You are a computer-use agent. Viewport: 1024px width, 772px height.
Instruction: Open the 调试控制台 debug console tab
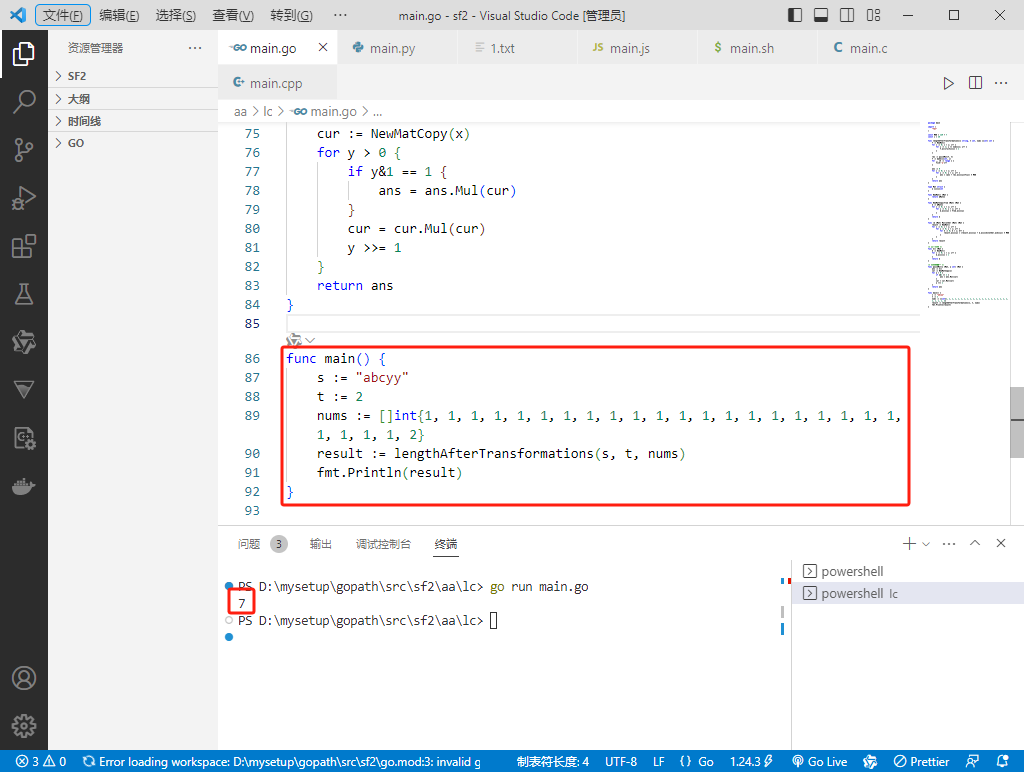[383, 543]
